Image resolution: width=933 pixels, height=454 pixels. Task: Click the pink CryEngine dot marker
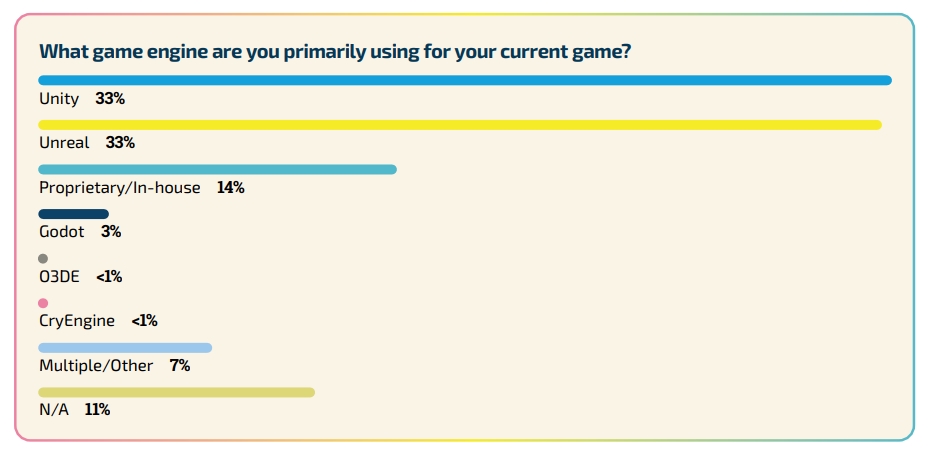(x=43, y=303)
